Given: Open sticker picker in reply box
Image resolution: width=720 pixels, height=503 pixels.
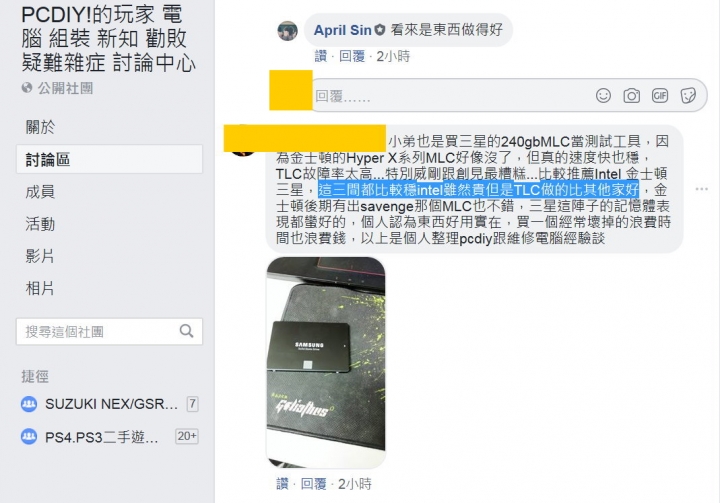Looking at the screenshot, I should point(688,96).
